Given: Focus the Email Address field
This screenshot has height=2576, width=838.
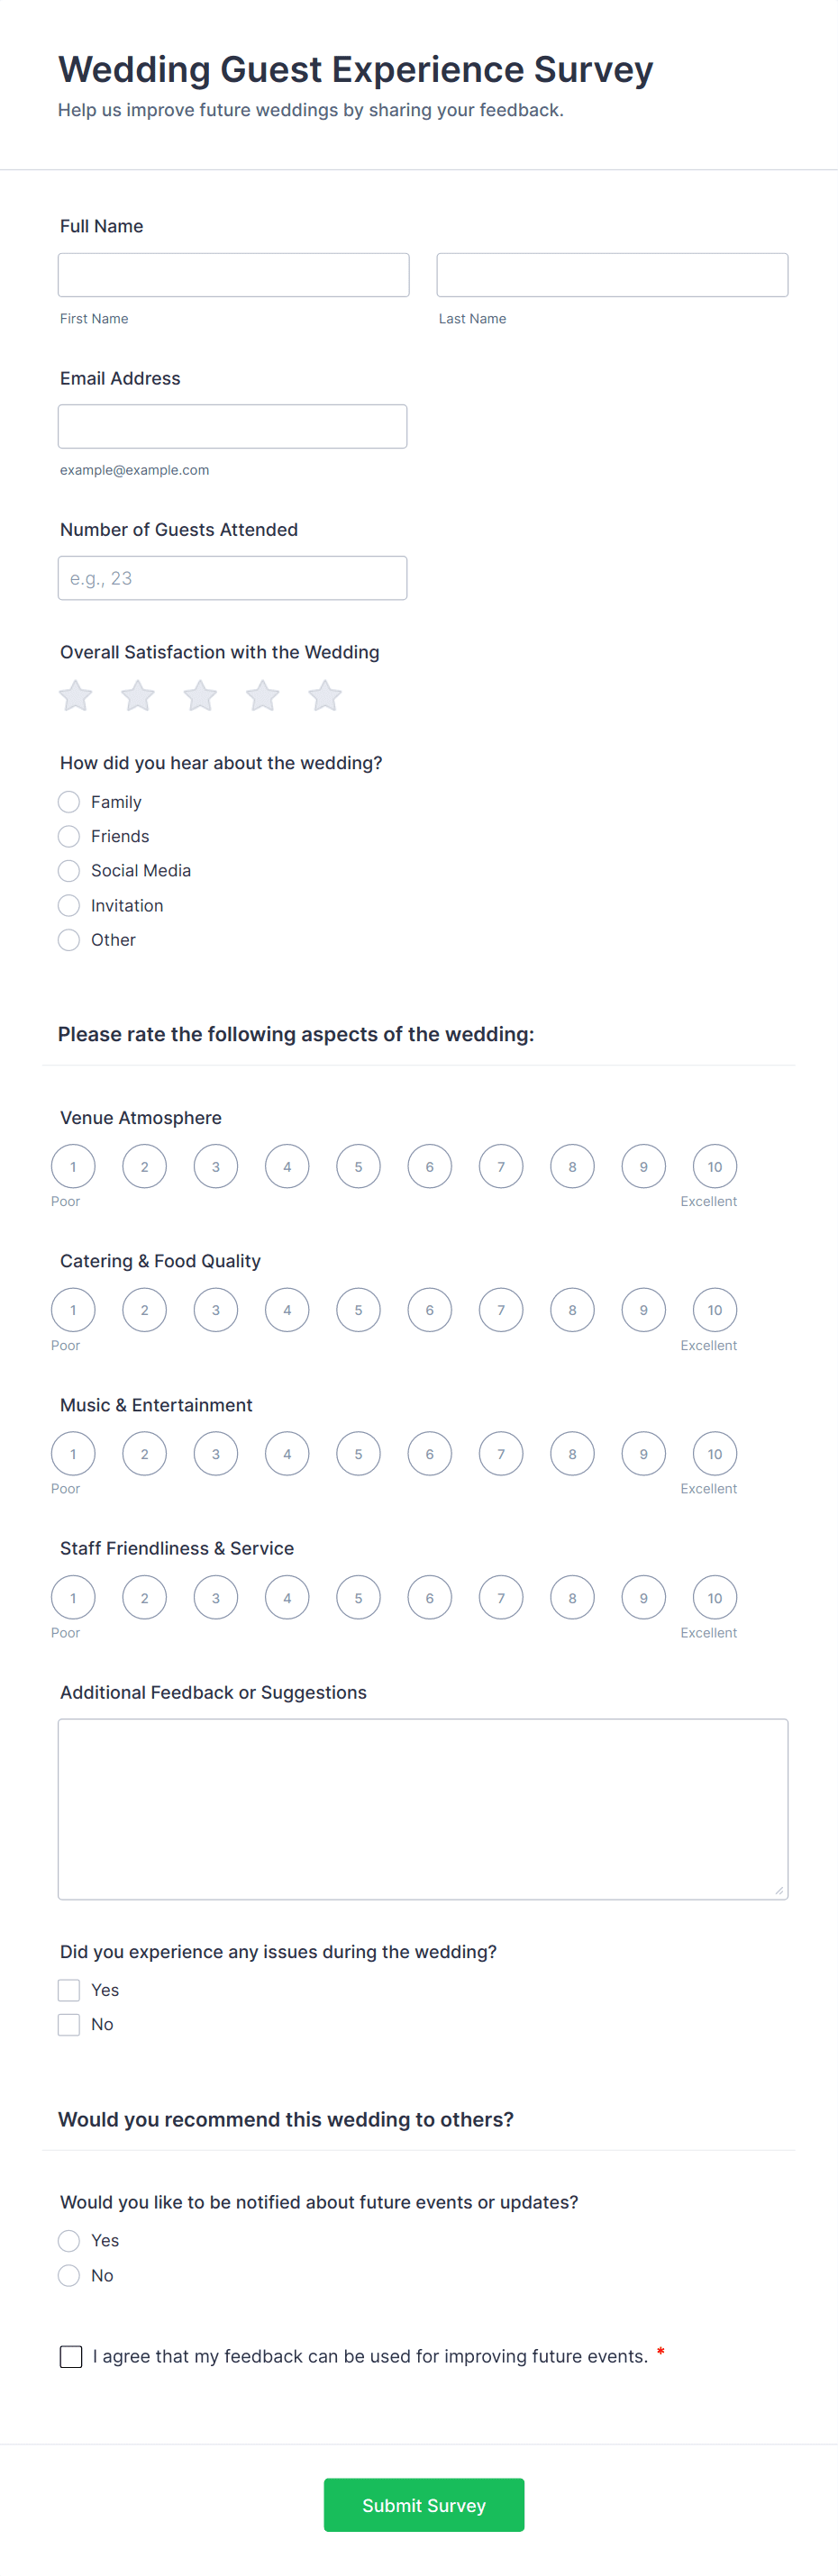Looking at the screenshot, I should (233, 426).
